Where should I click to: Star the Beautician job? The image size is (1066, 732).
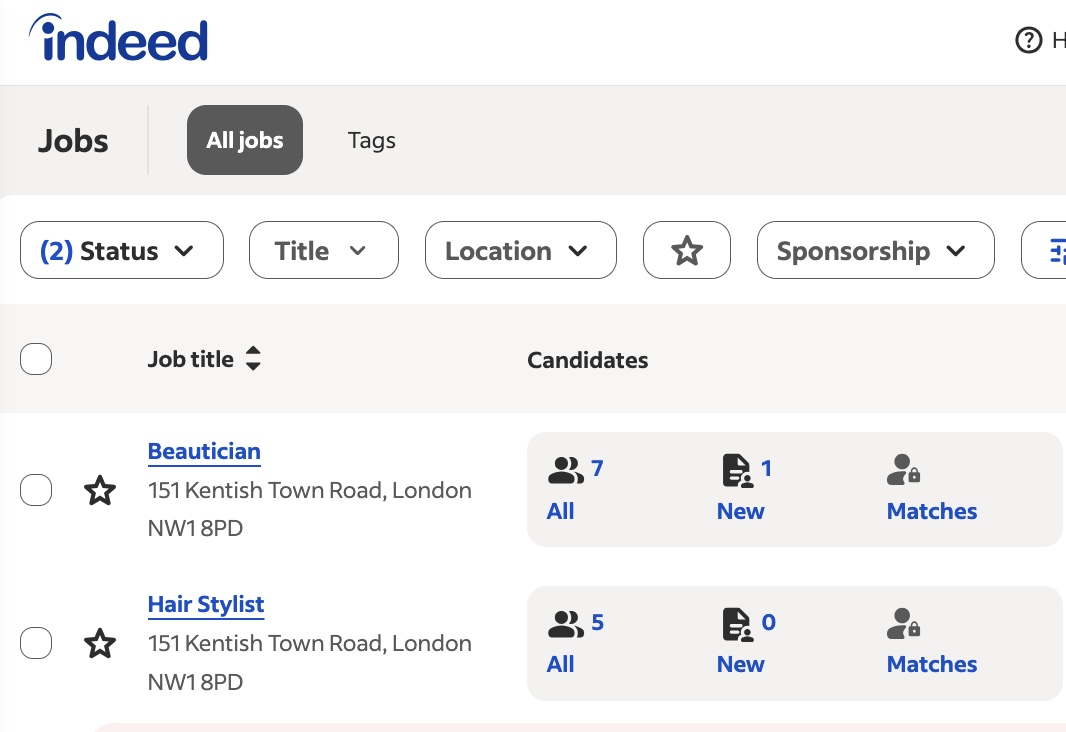pyautogui.click(x=99, y=490)
